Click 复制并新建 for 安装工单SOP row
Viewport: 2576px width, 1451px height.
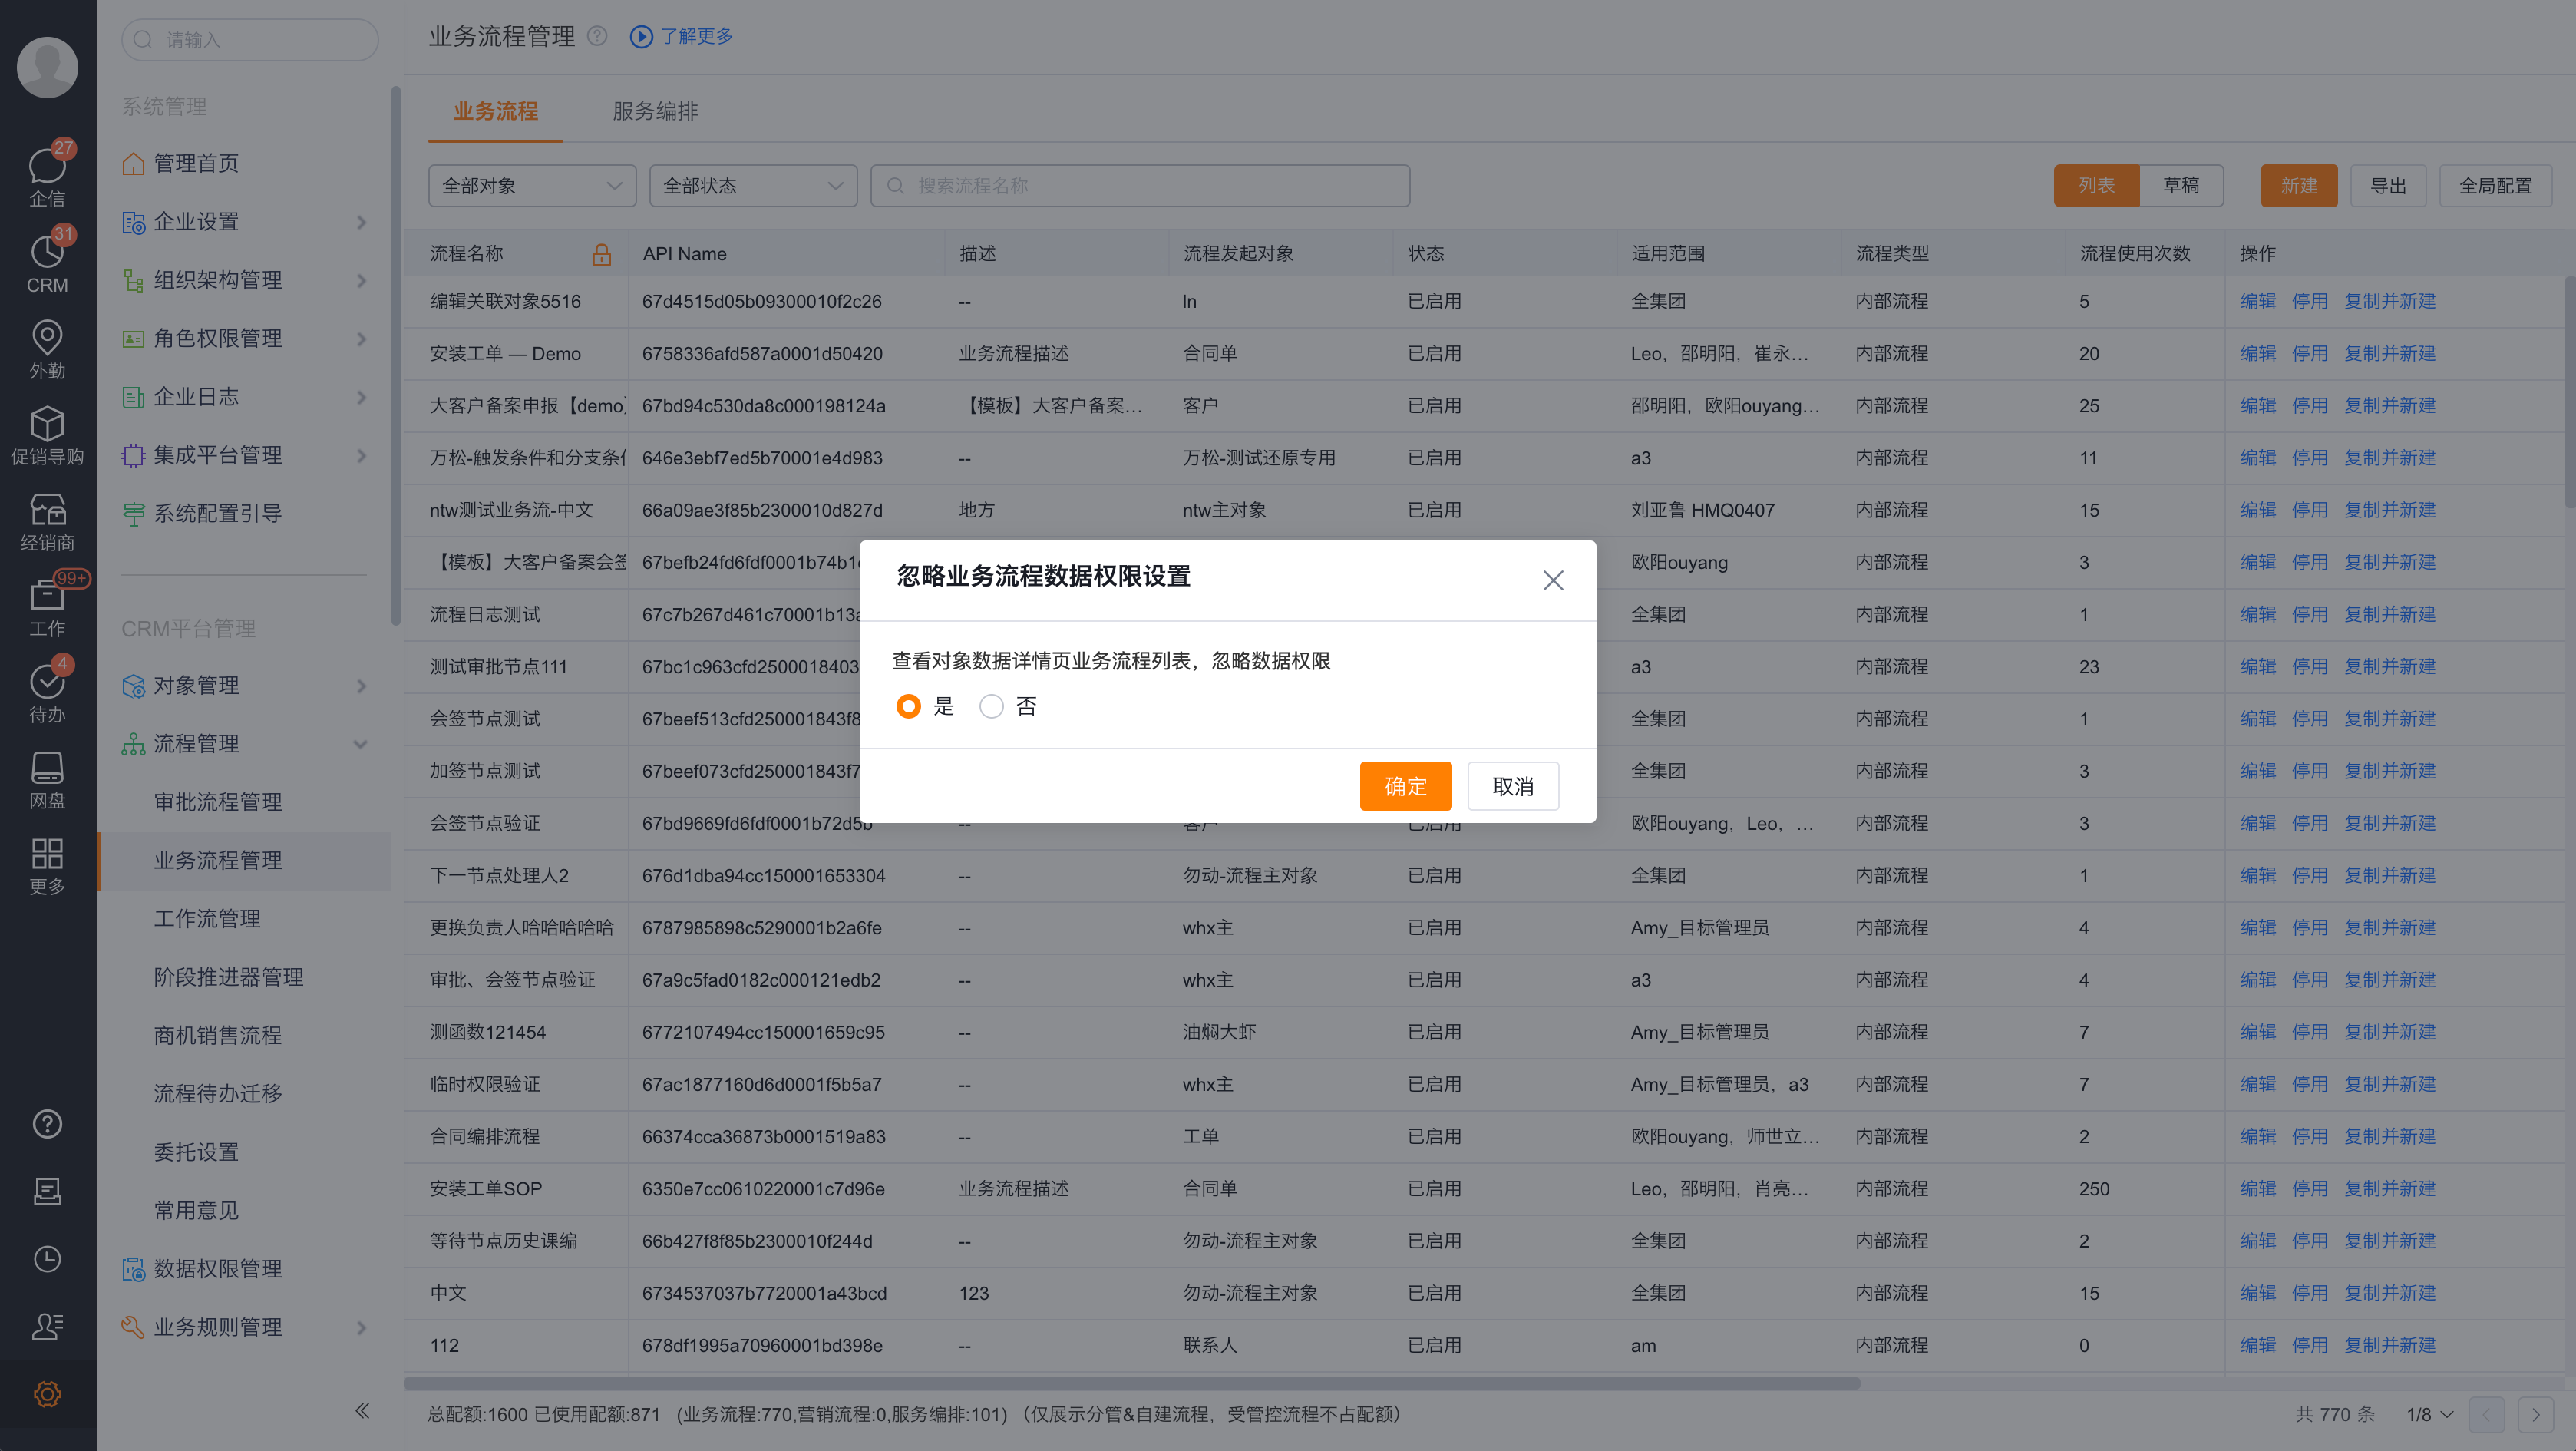pos(2389,1189)
